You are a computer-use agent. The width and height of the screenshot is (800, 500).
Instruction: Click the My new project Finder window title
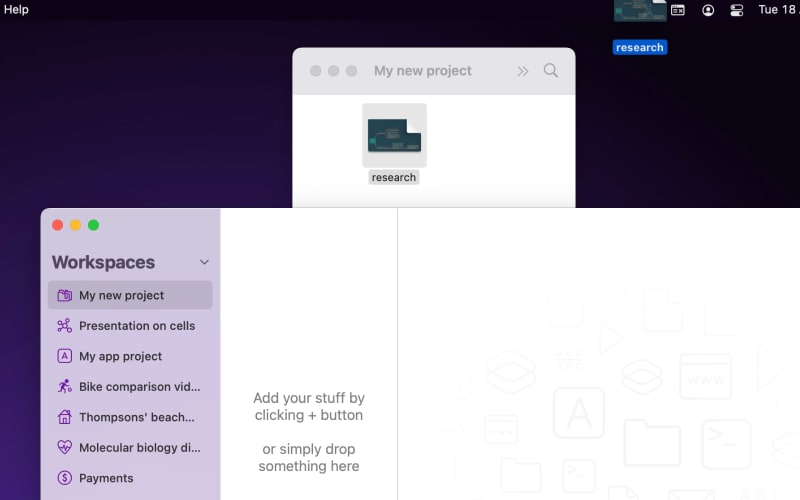(422, 70)
